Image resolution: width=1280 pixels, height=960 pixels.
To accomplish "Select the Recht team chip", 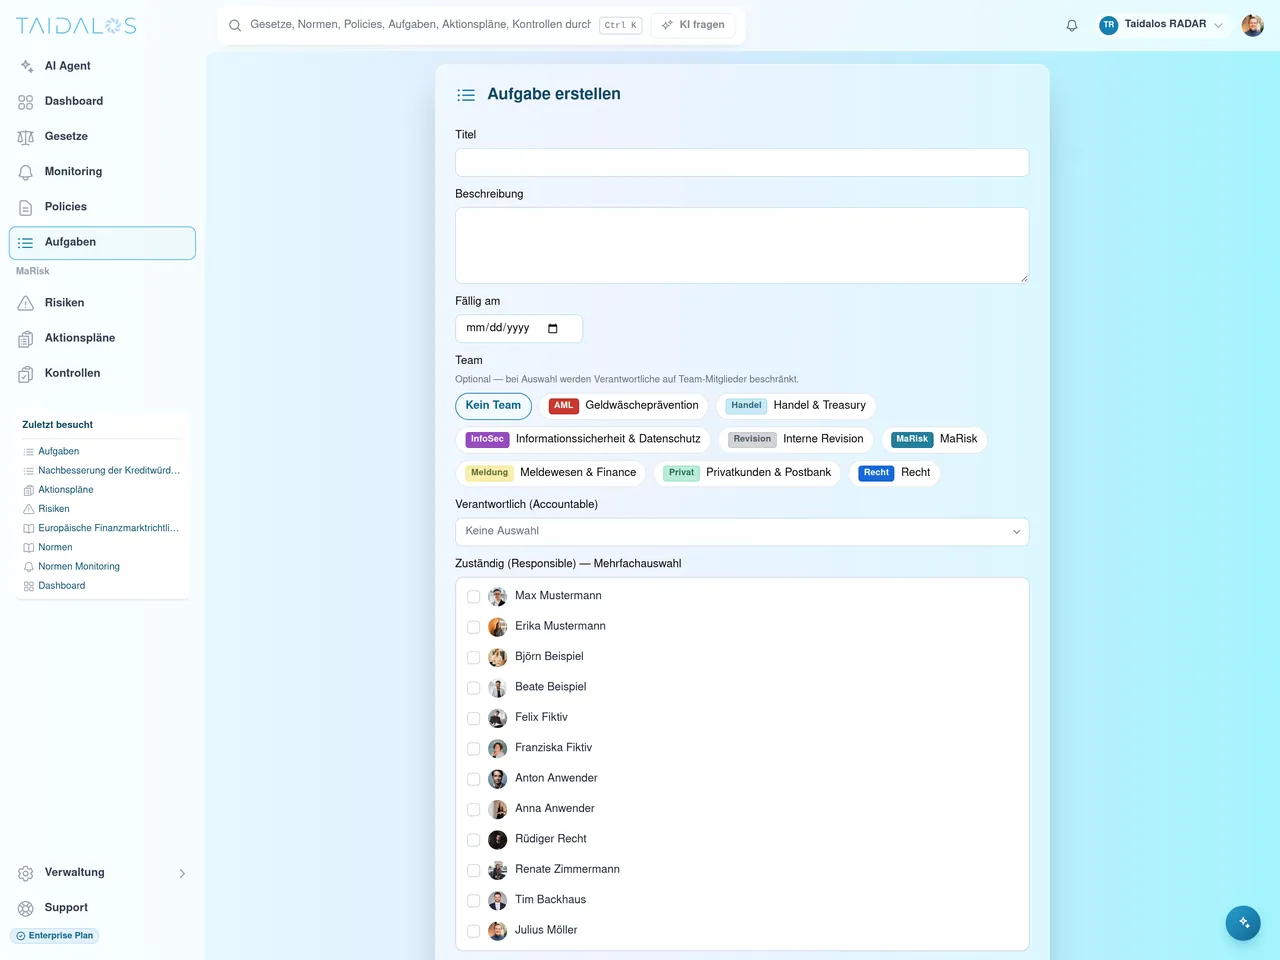I will (895, 473).
